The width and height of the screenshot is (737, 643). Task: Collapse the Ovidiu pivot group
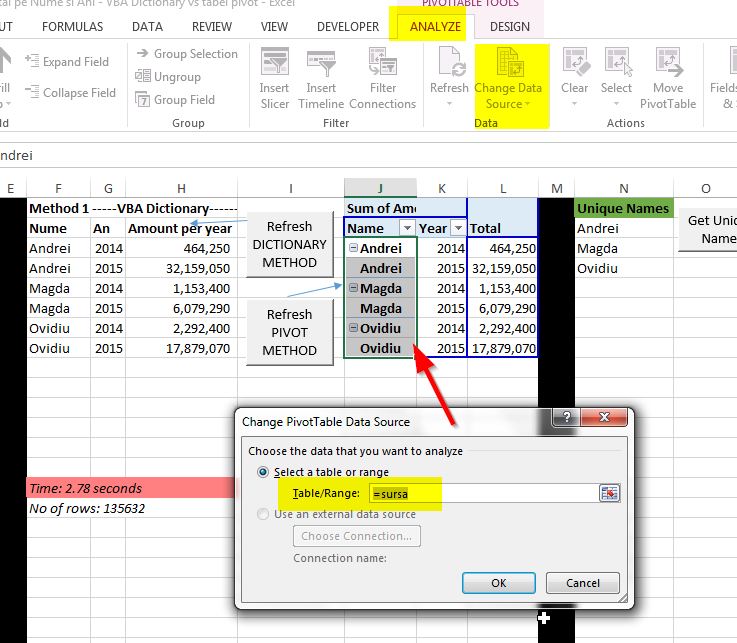tap(353, 328)
